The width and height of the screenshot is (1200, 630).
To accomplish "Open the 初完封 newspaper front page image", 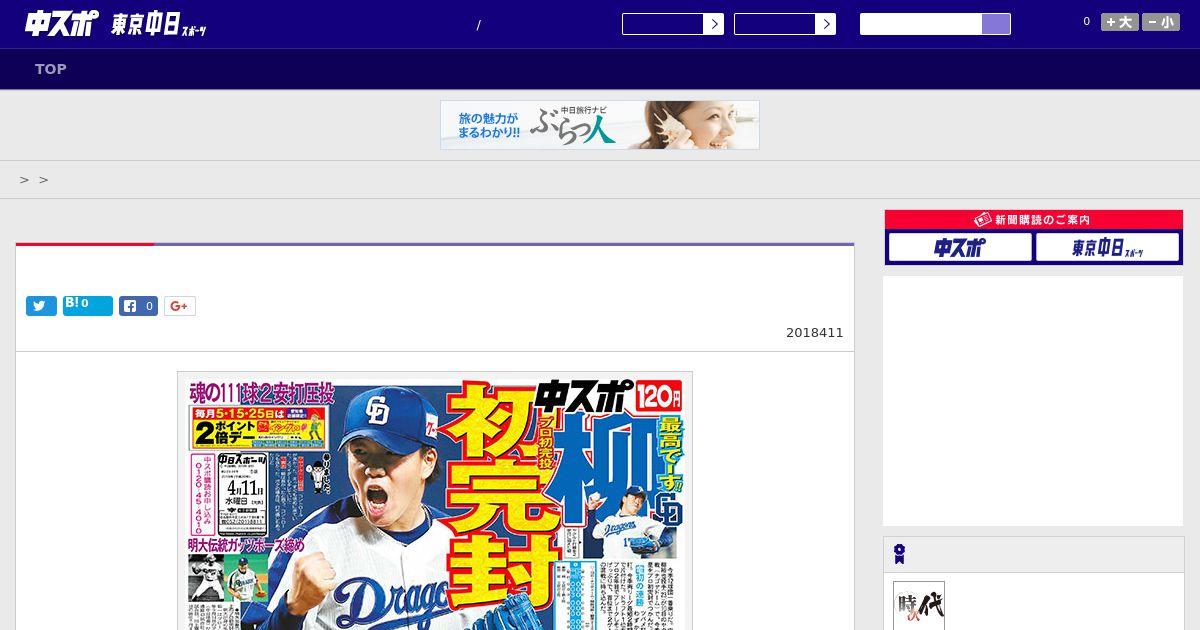I will pos(435,501).
